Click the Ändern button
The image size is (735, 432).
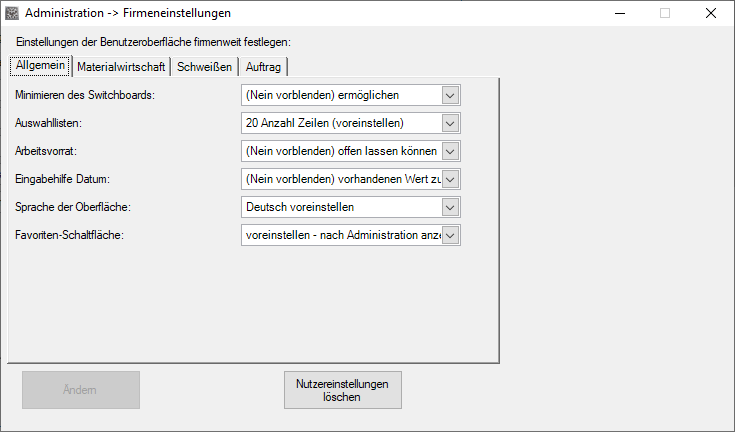81,390
